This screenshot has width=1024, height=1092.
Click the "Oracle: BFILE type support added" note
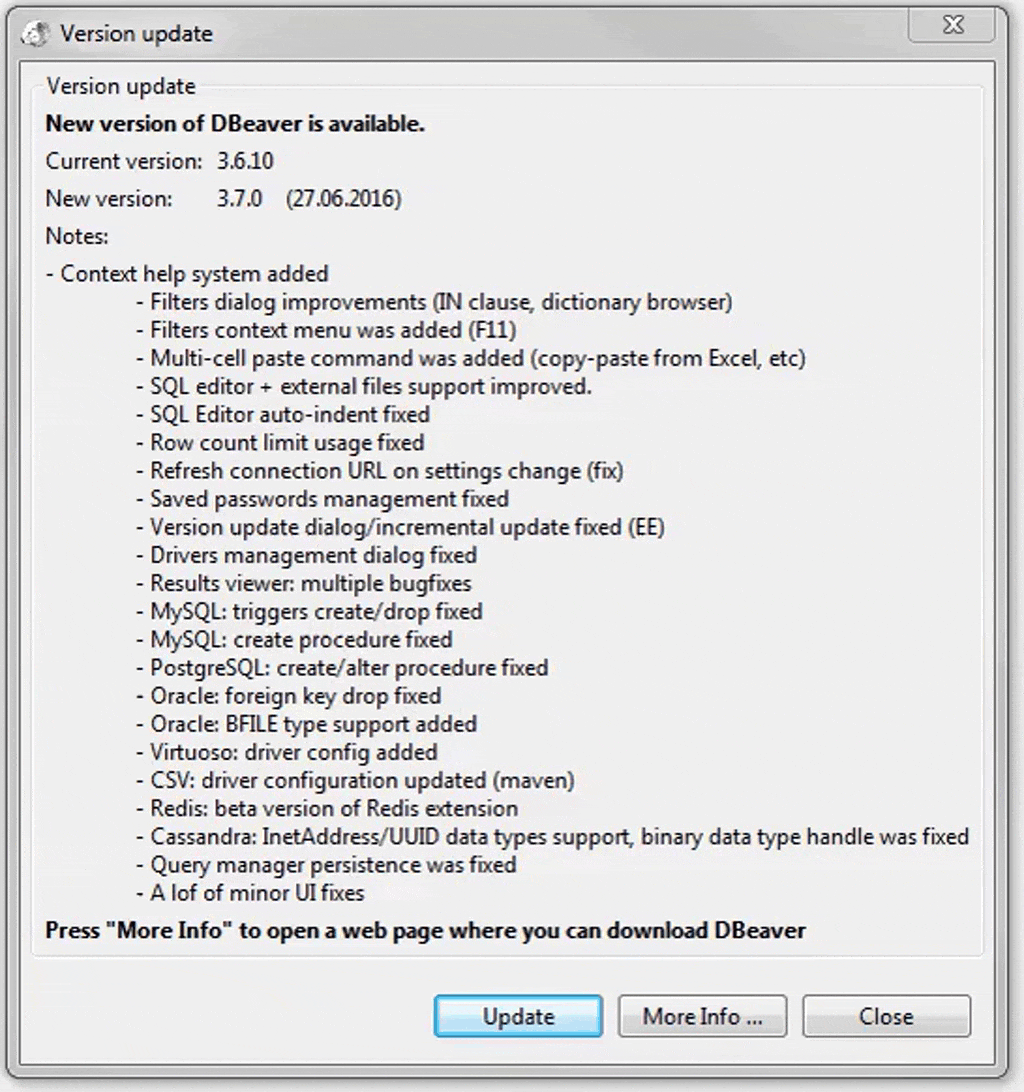pos(313,723)
